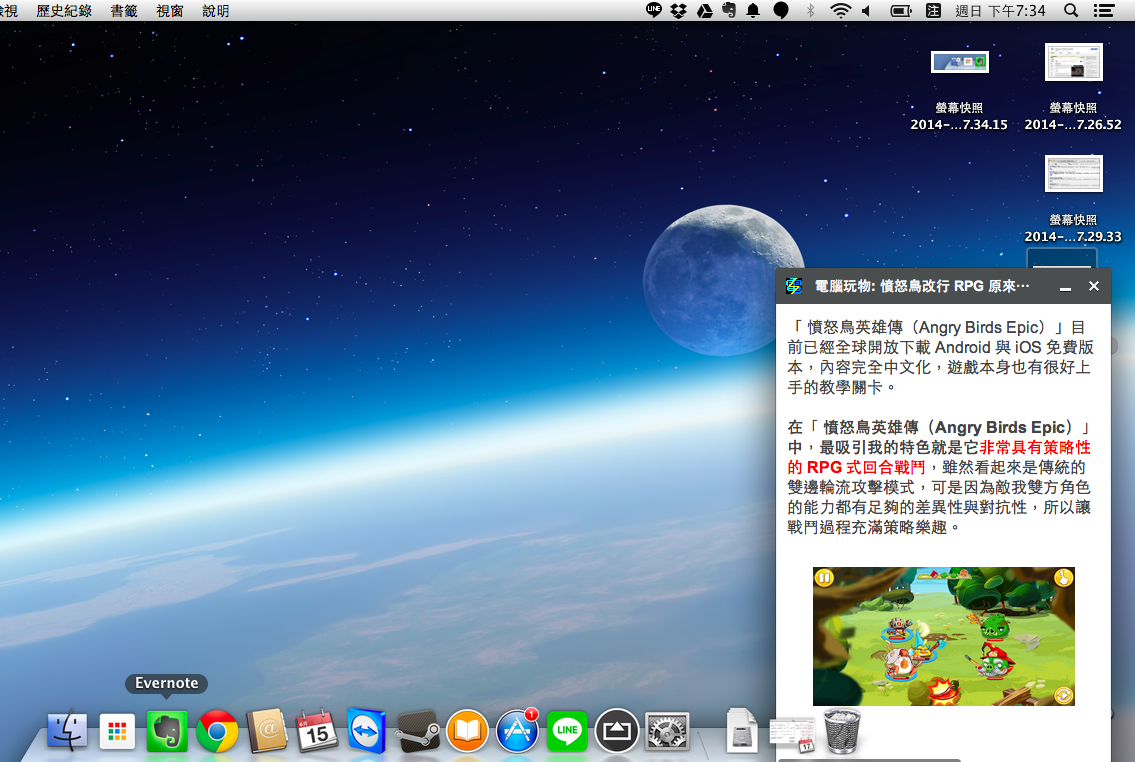Close the 電腦玩物 notification panel

pos(1094,287)
